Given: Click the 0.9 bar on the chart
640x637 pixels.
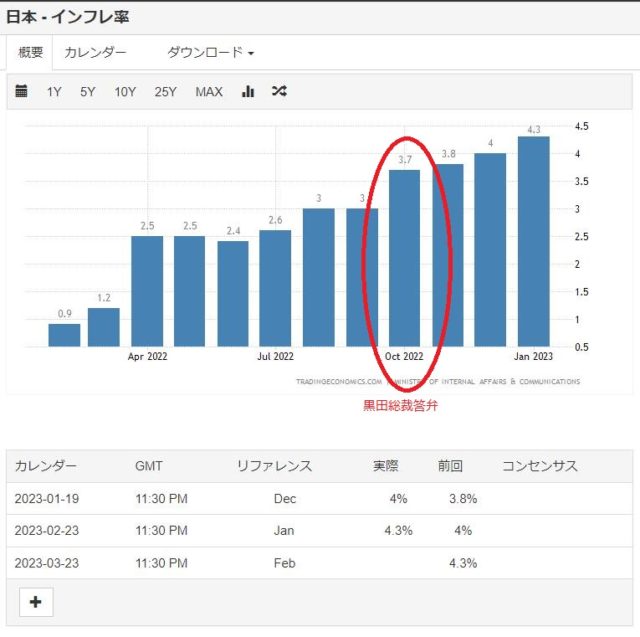Looking at the screenshot, I should pyautogui.click(x=64, y=335).
